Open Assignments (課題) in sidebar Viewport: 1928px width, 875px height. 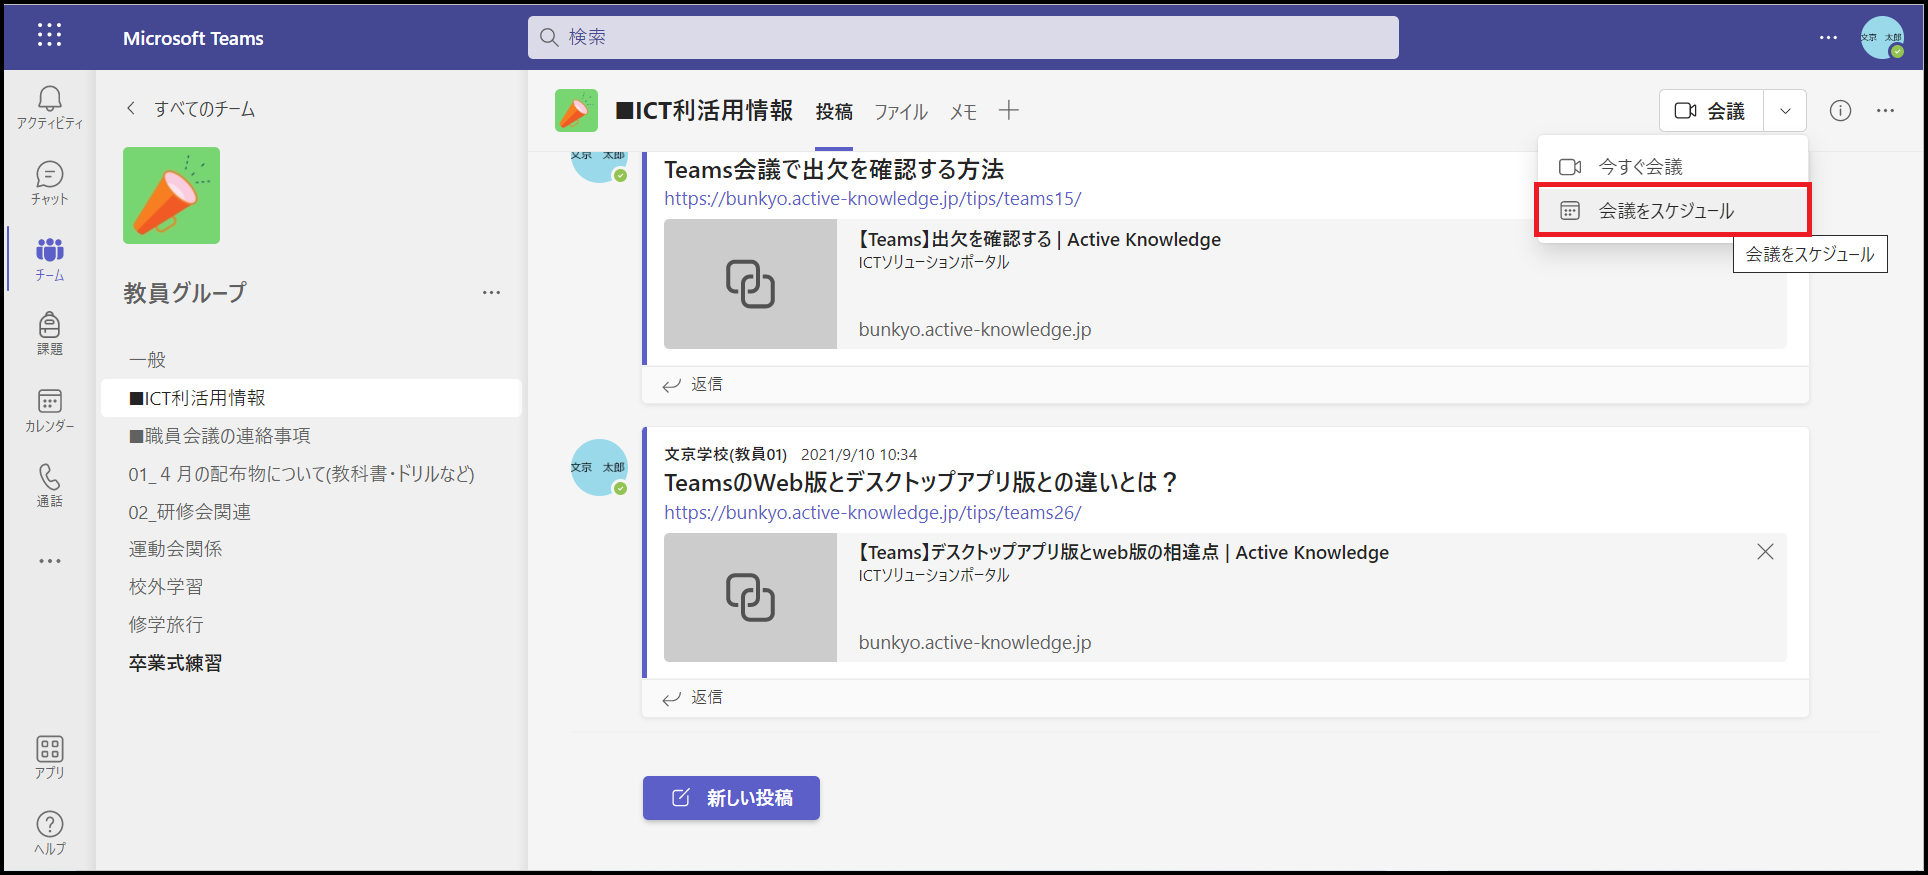[x=49, y=333]
